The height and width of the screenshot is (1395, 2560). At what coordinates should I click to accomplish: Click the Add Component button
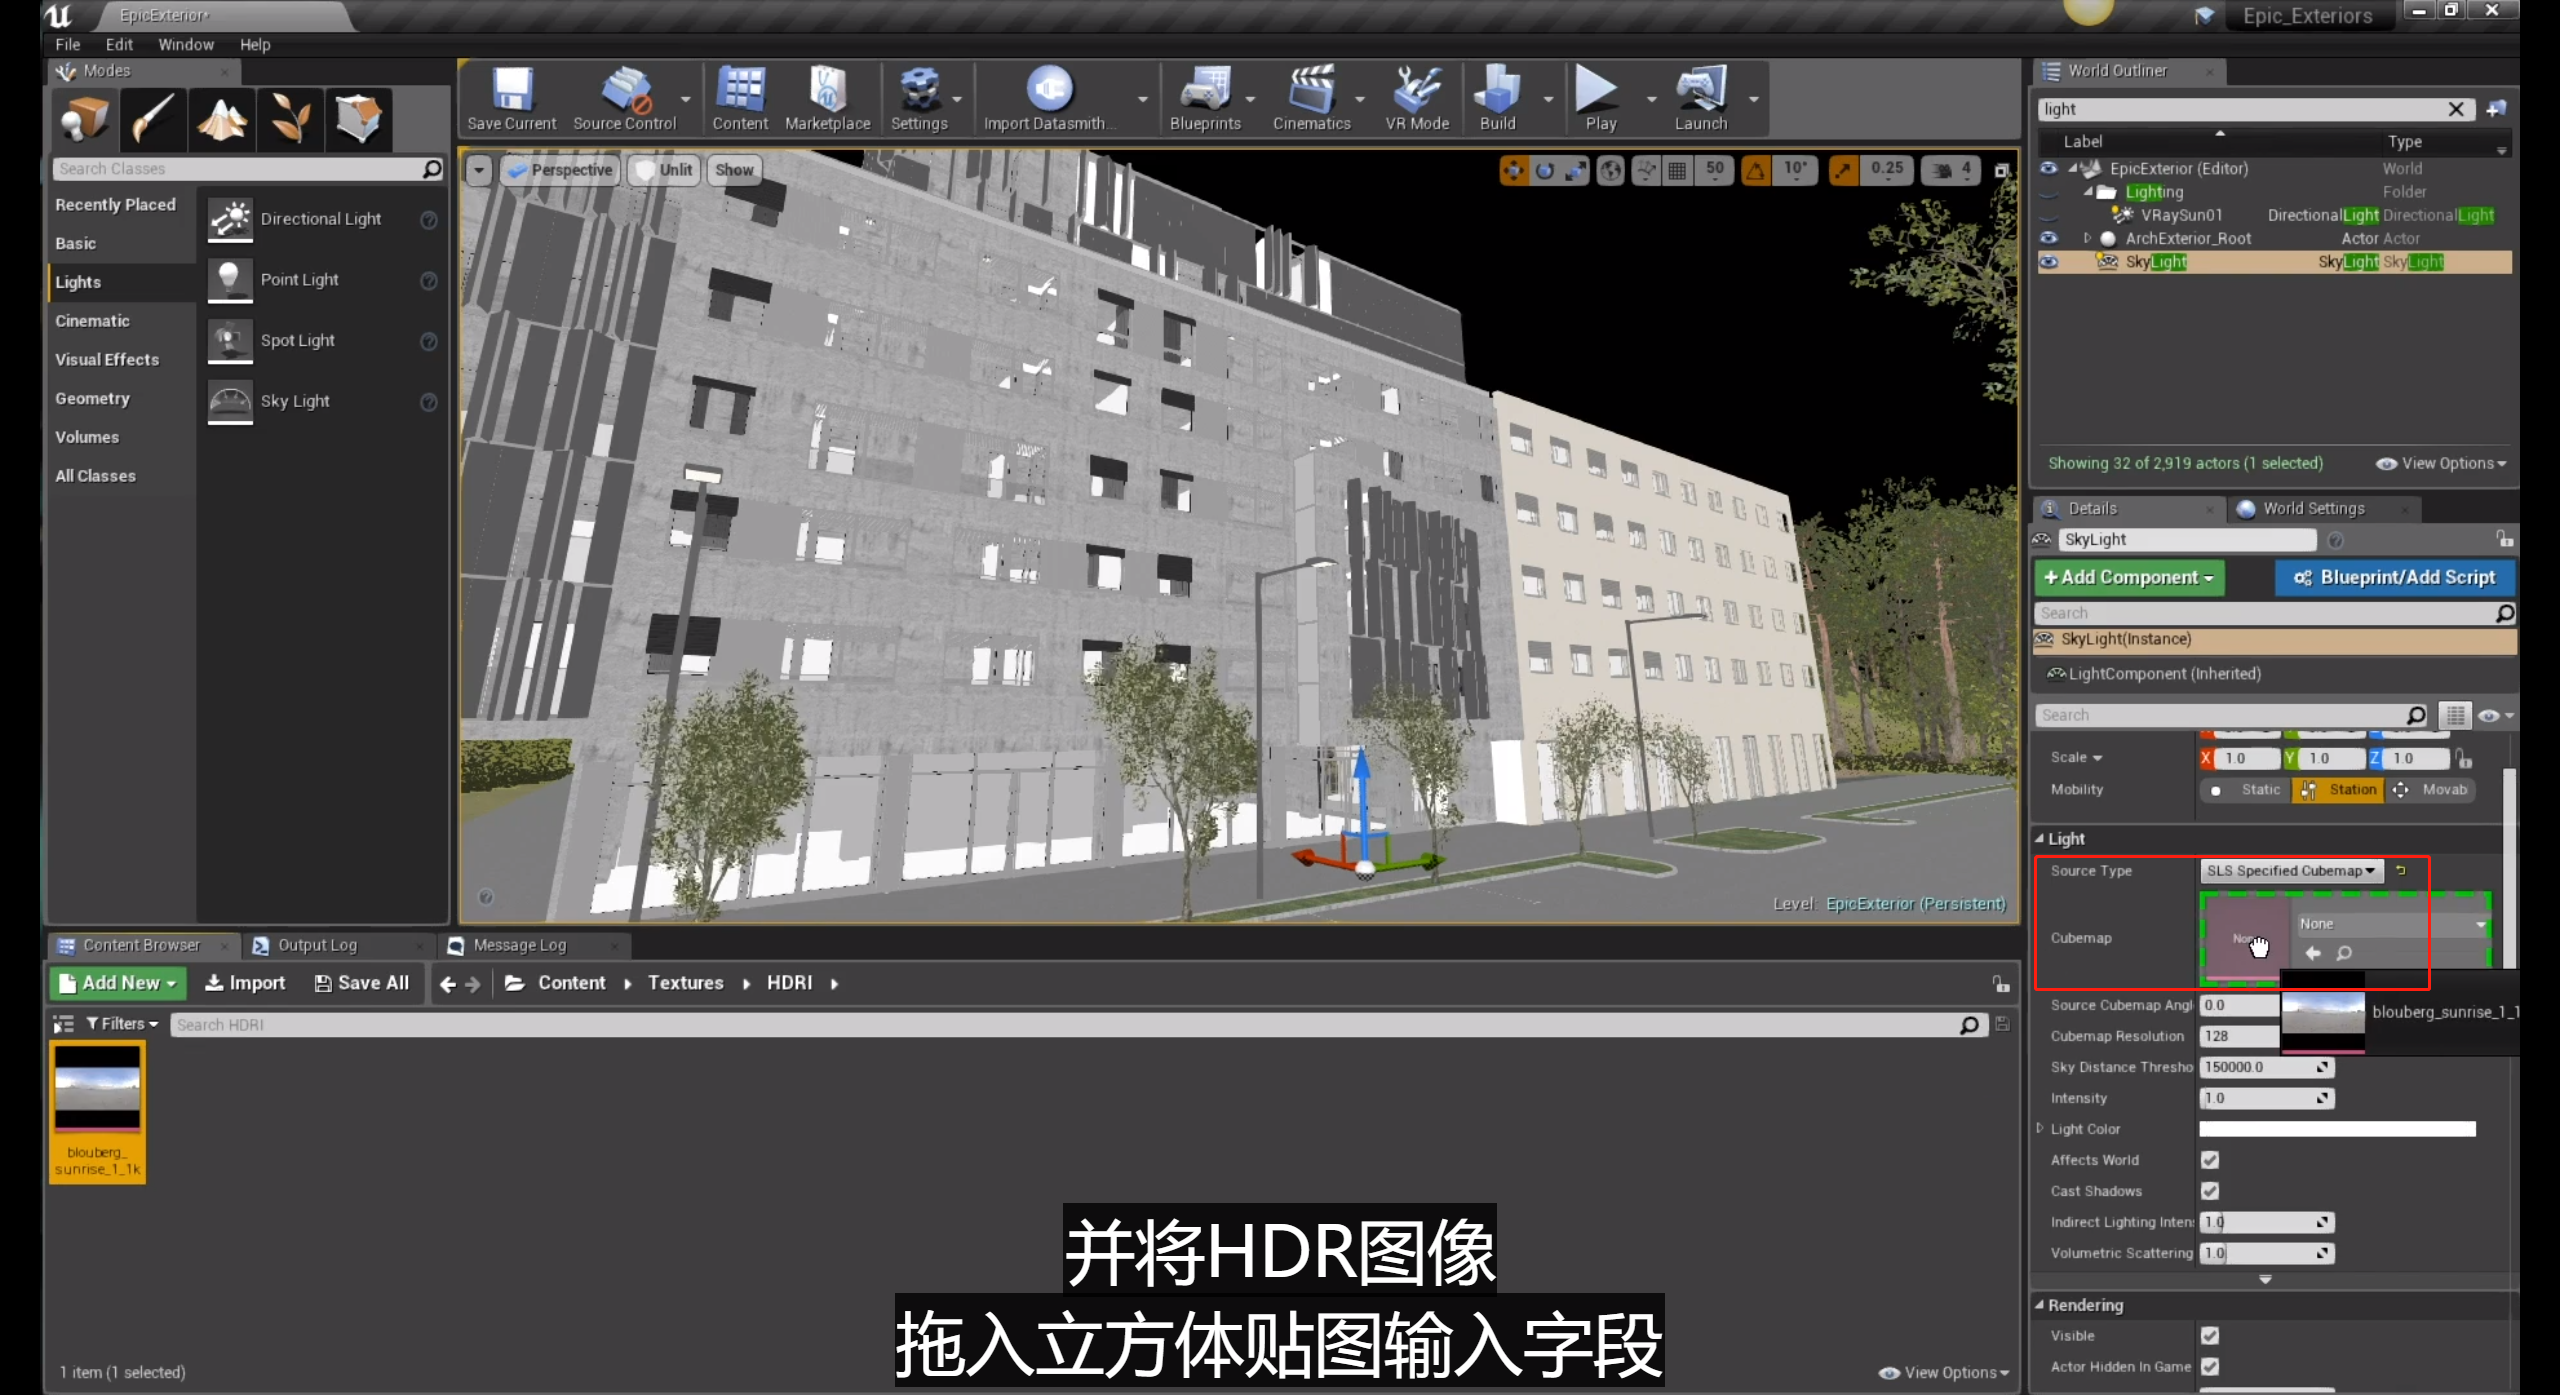click(2128, 578)
